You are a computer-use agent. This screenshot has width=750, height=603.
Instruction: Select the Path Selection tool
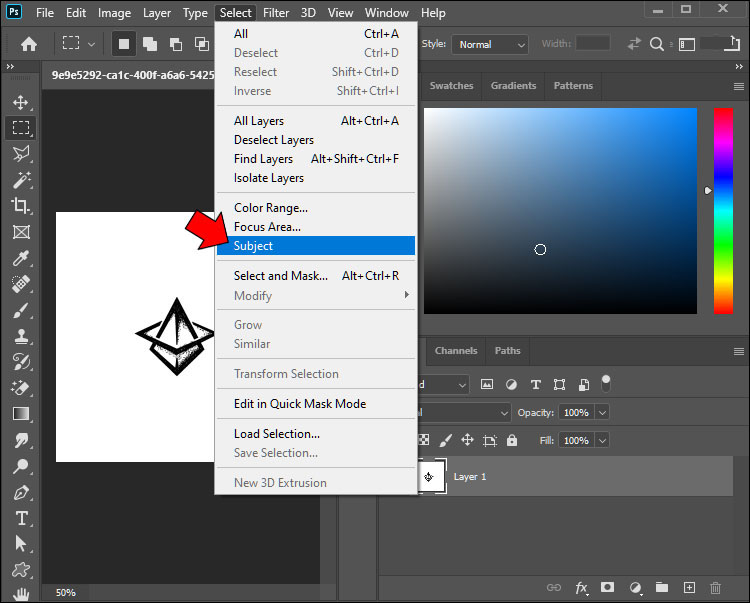[x=21, y=544]
